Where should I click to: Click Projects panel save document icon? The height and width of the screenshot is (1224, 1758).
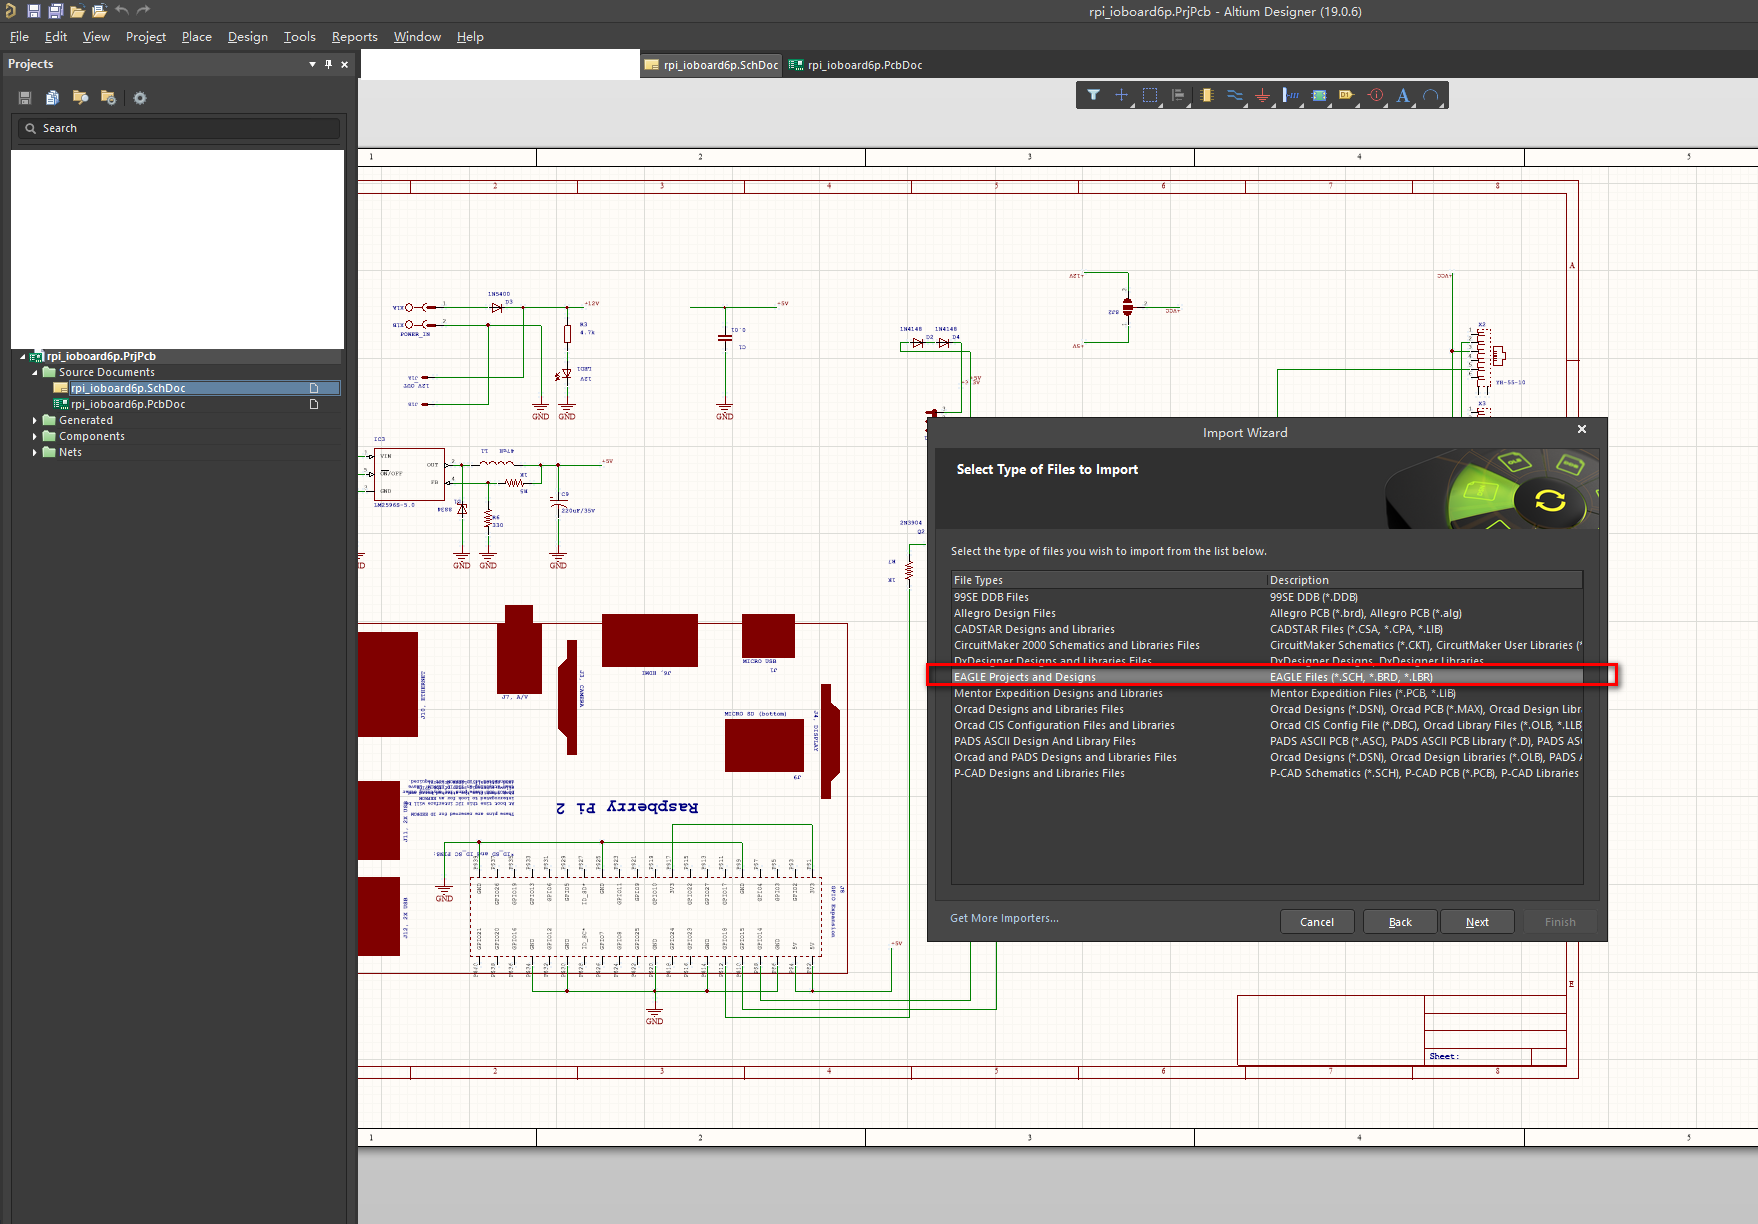click(x=25, y=98)
